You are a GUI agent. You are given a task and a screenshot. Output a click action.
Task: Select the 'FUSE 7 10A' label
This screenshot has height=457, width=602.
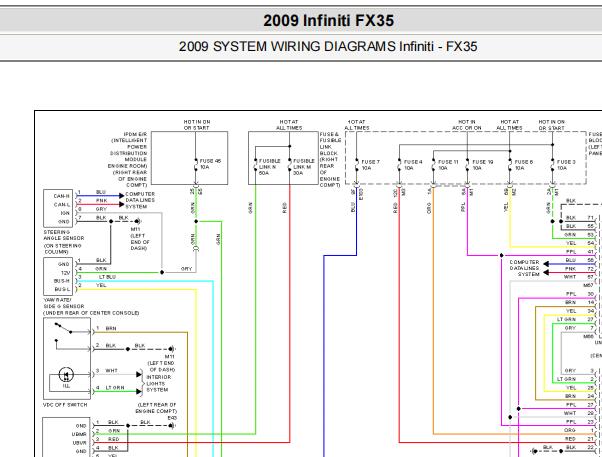(370, 165)
